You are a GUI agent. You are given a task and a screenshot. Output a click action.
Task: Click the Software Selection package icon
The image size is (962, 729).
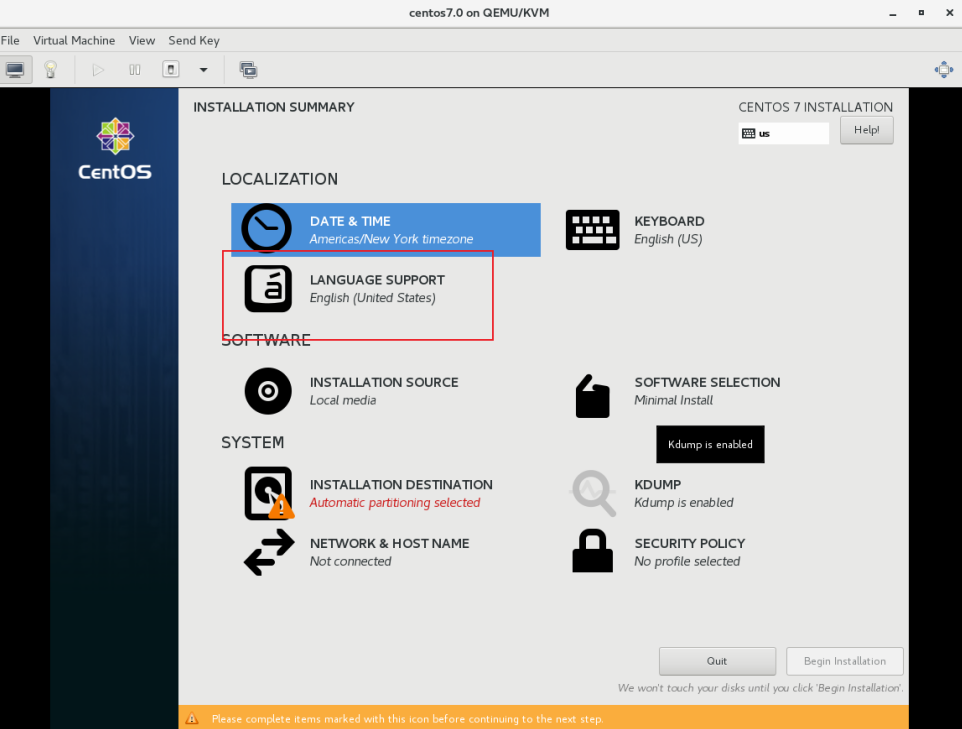593,396
